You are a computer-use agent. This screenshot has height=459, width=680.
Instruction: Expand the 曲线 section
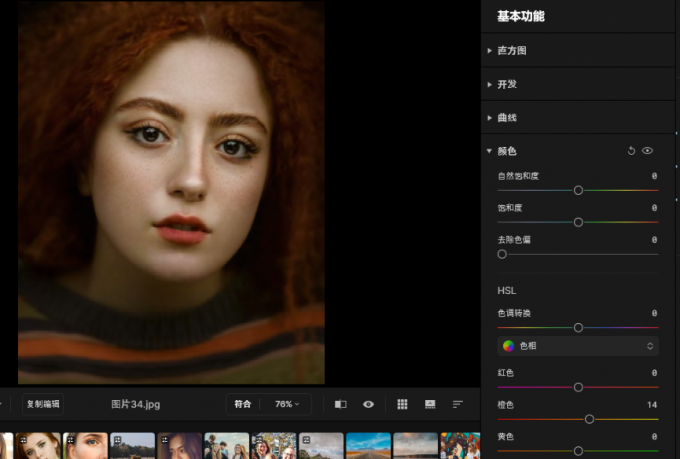(x=506, y=118)
